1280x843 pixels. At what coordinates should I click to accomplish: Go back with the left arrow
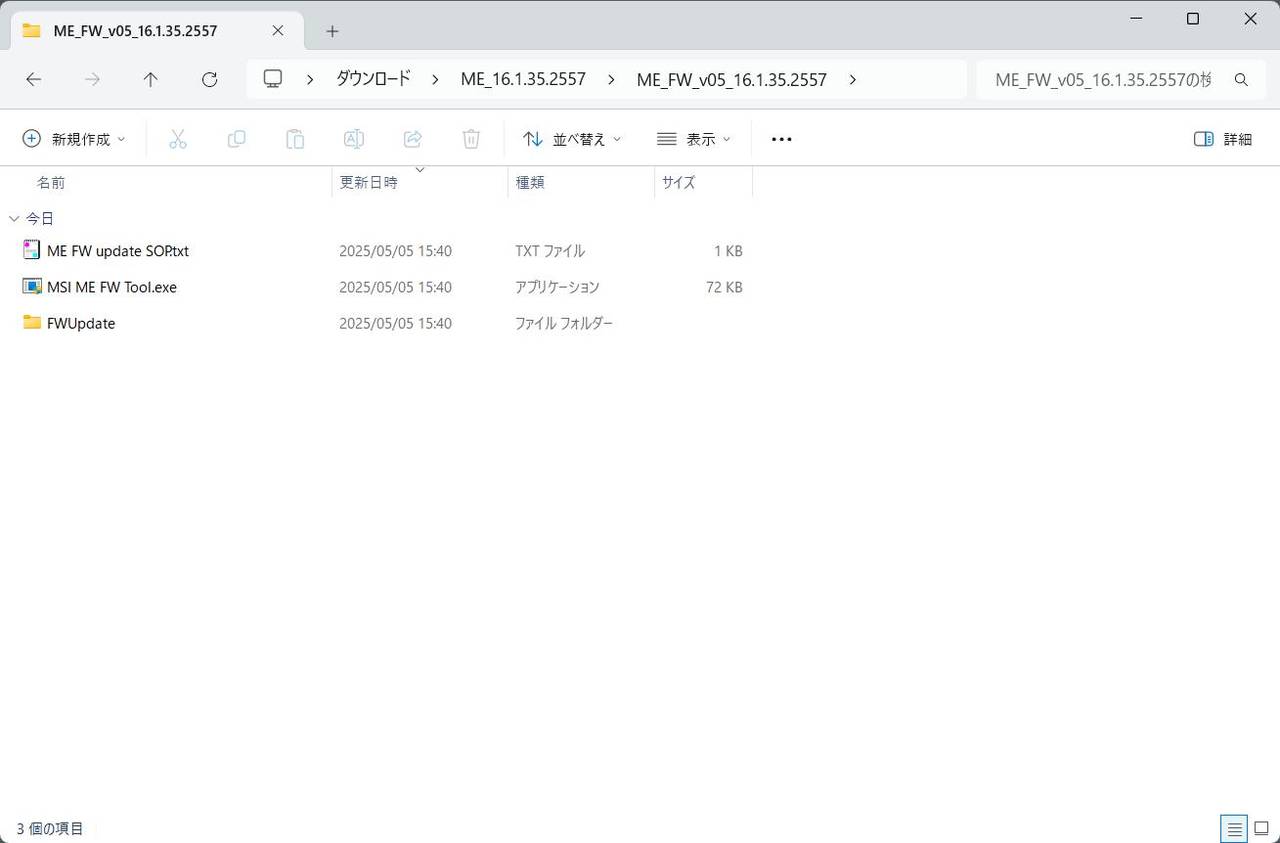[x=33, y=80]
